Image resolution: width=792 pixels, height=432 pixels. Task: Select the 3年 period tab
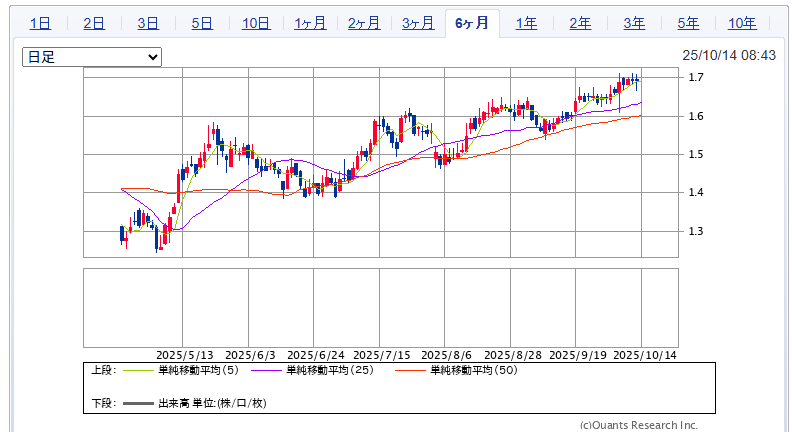coord(634,23)
